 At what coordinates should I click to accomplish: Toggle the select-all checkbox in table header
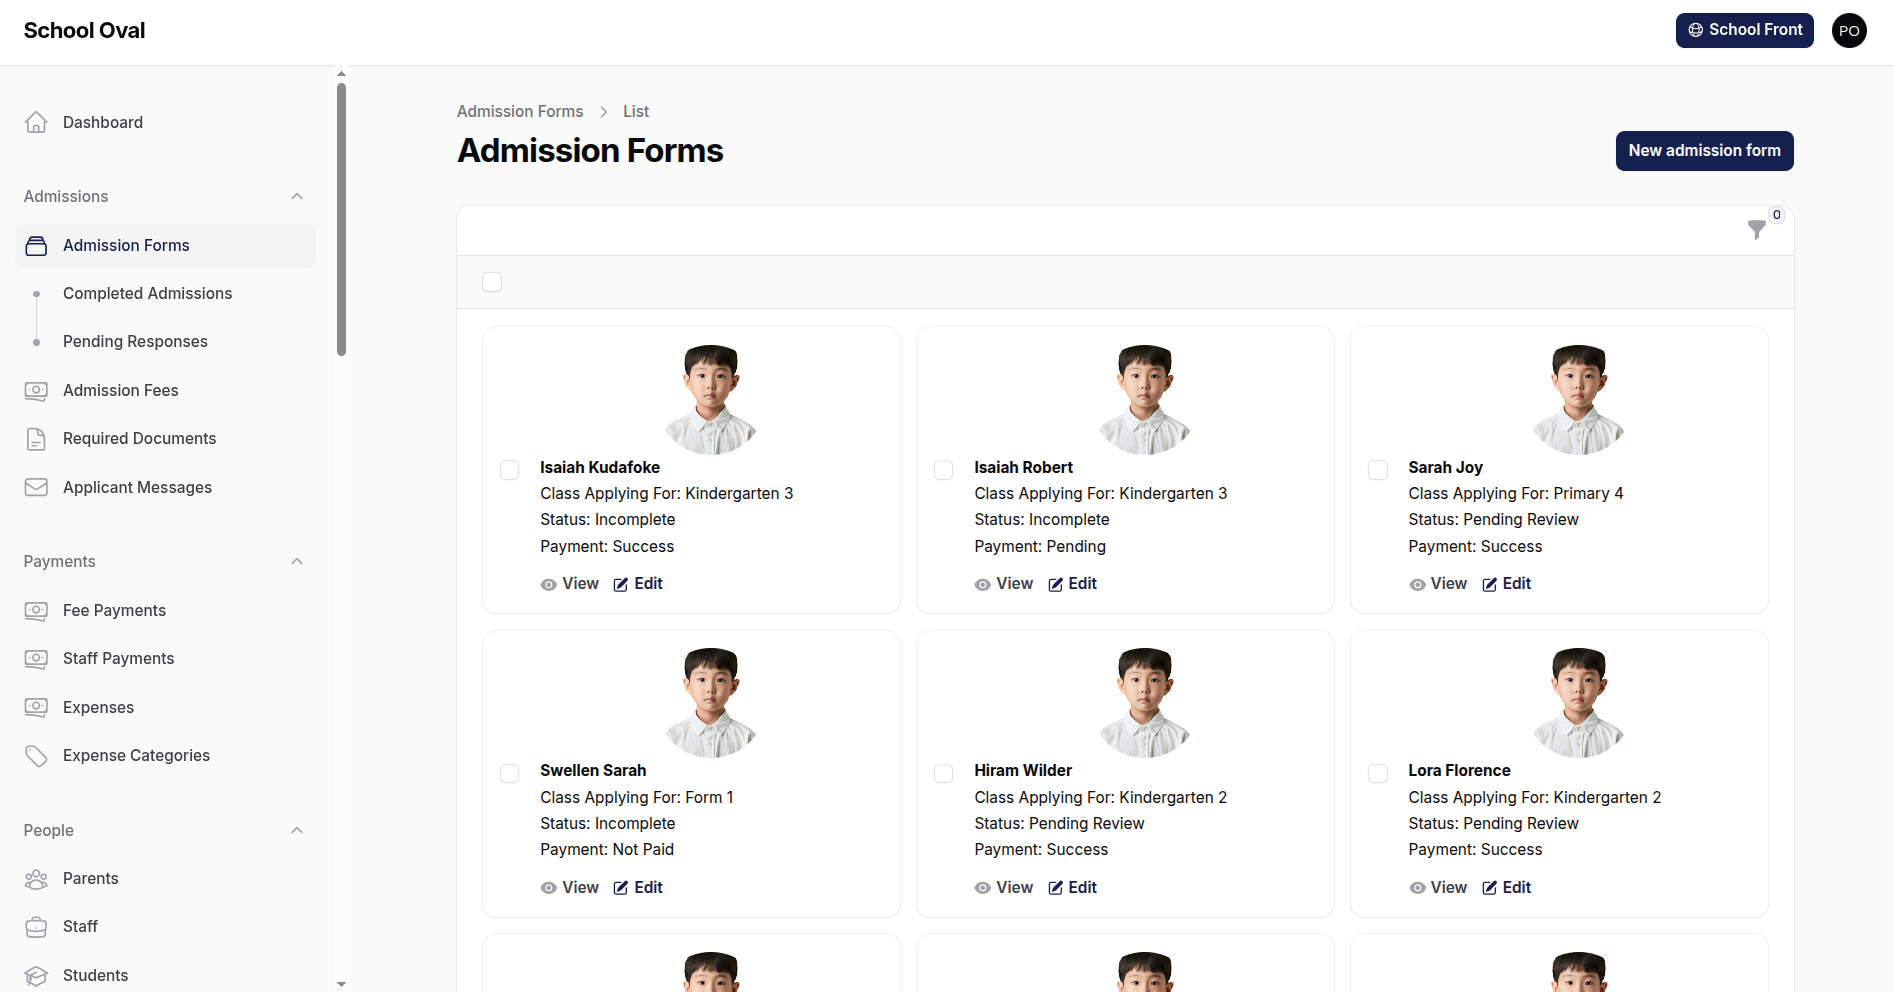(492, 282)
